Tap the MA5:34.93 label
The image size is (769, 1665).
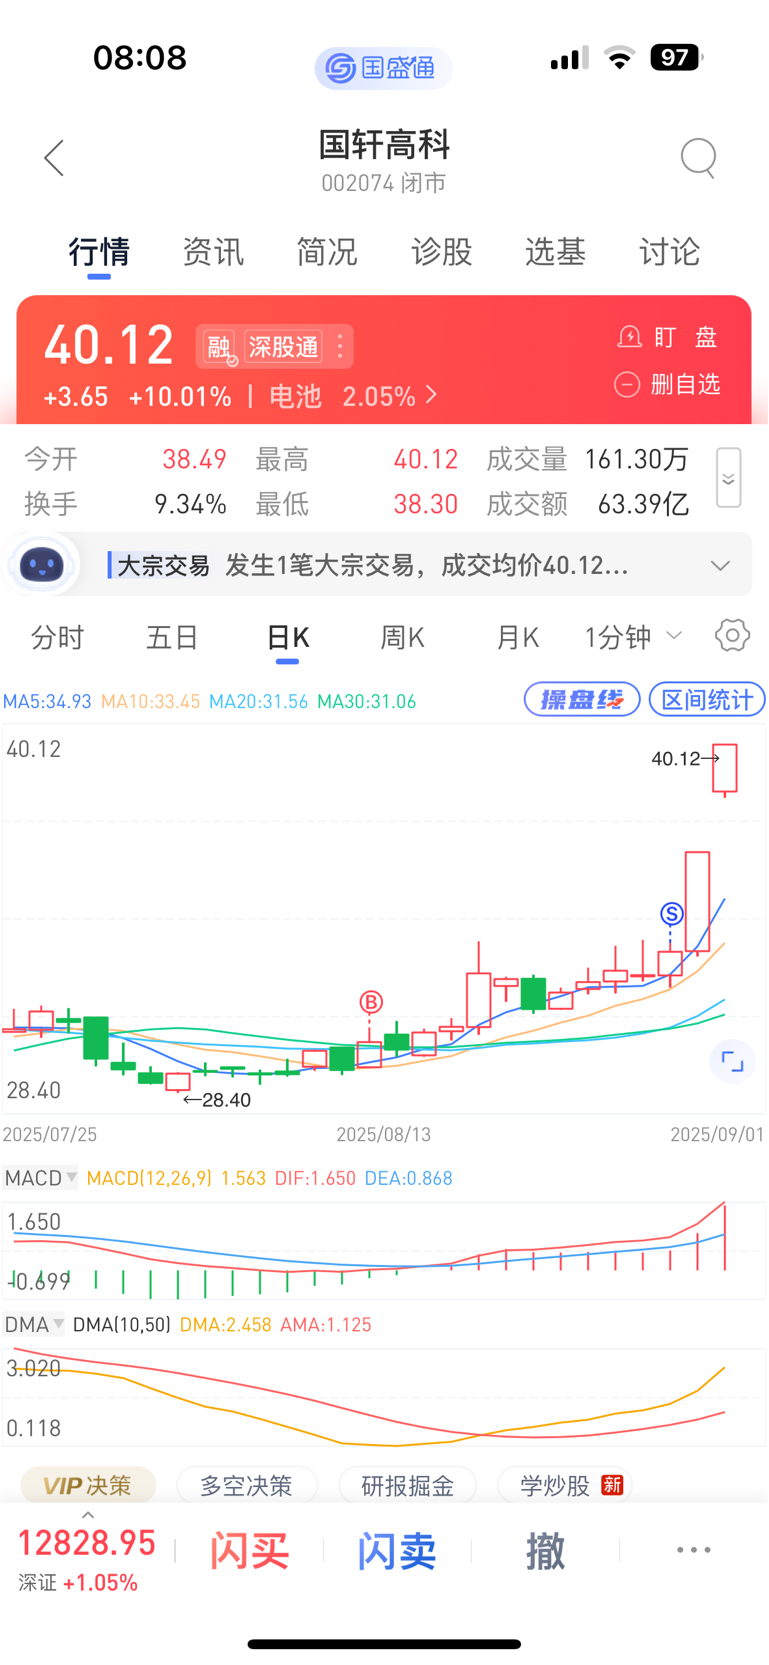(x=47, y=701)
